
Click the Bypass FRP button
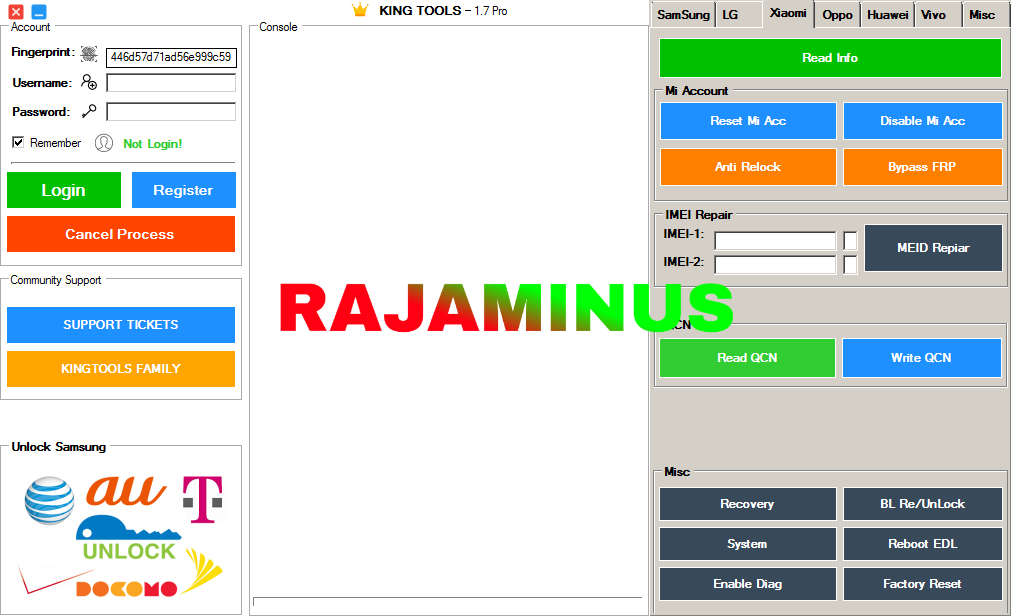coord(923,166)
